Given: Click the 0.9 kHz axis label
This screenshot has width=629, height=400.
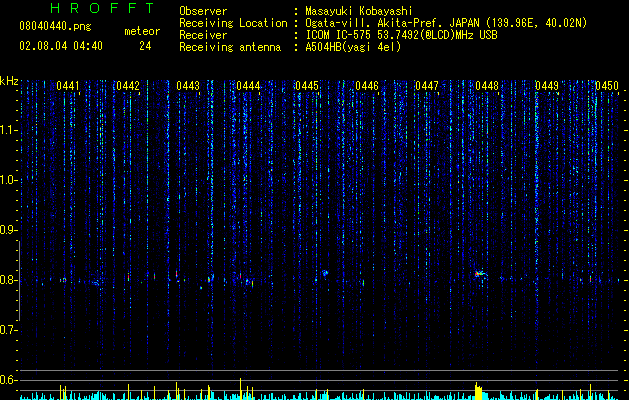Looking at the screenshot, I should pyautogui.click(x=8, y=230).
